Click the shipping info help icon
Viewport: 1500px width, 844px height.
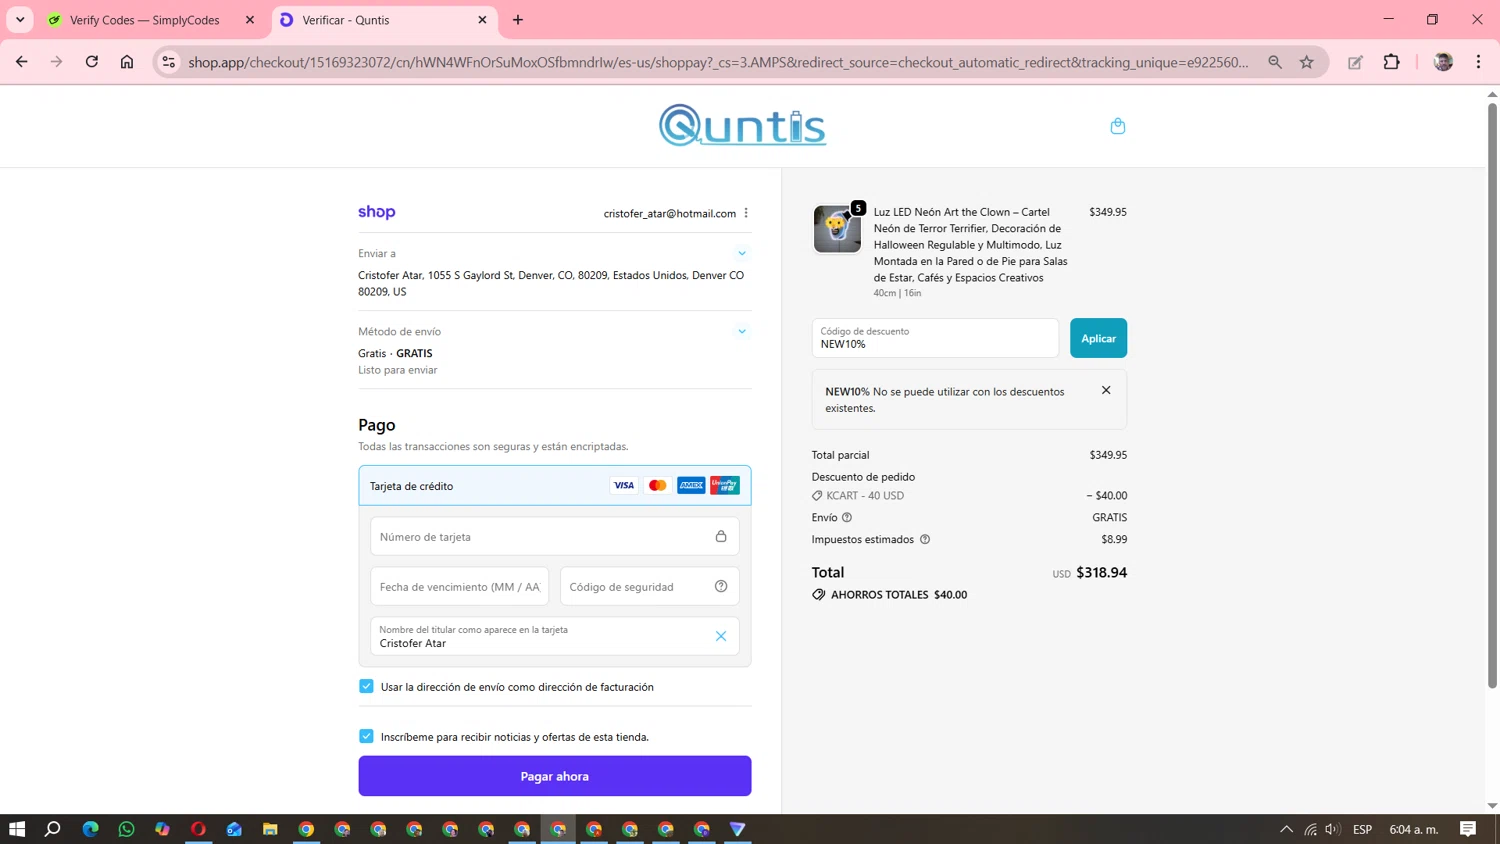point(847,517)
